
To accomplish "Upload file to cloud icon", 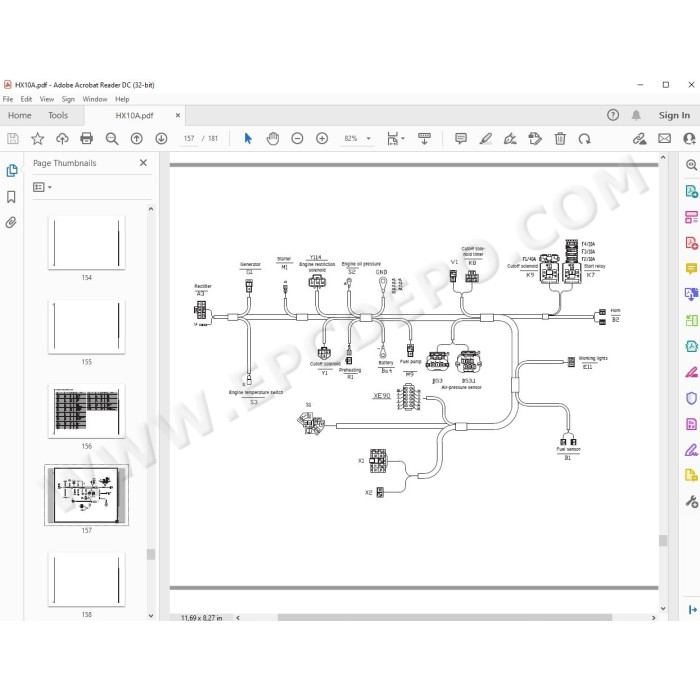I will point(62,139).
